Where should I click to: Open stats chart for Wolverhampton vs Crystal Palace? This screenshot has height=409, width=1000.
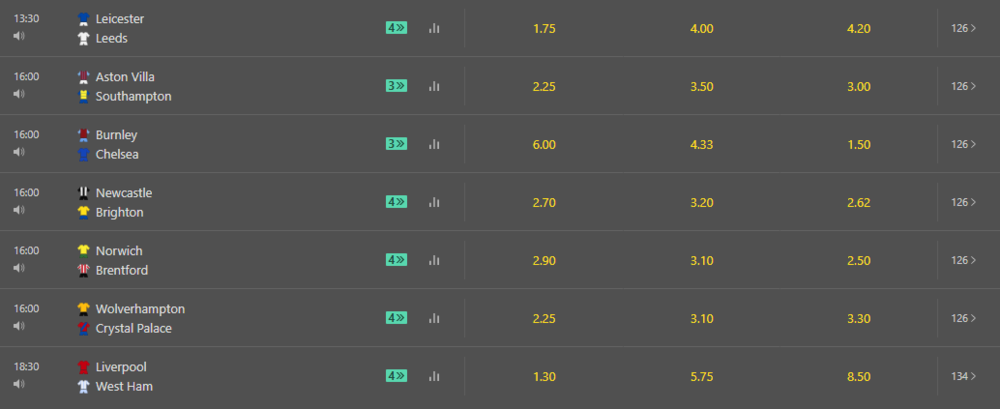pos(434,318)
